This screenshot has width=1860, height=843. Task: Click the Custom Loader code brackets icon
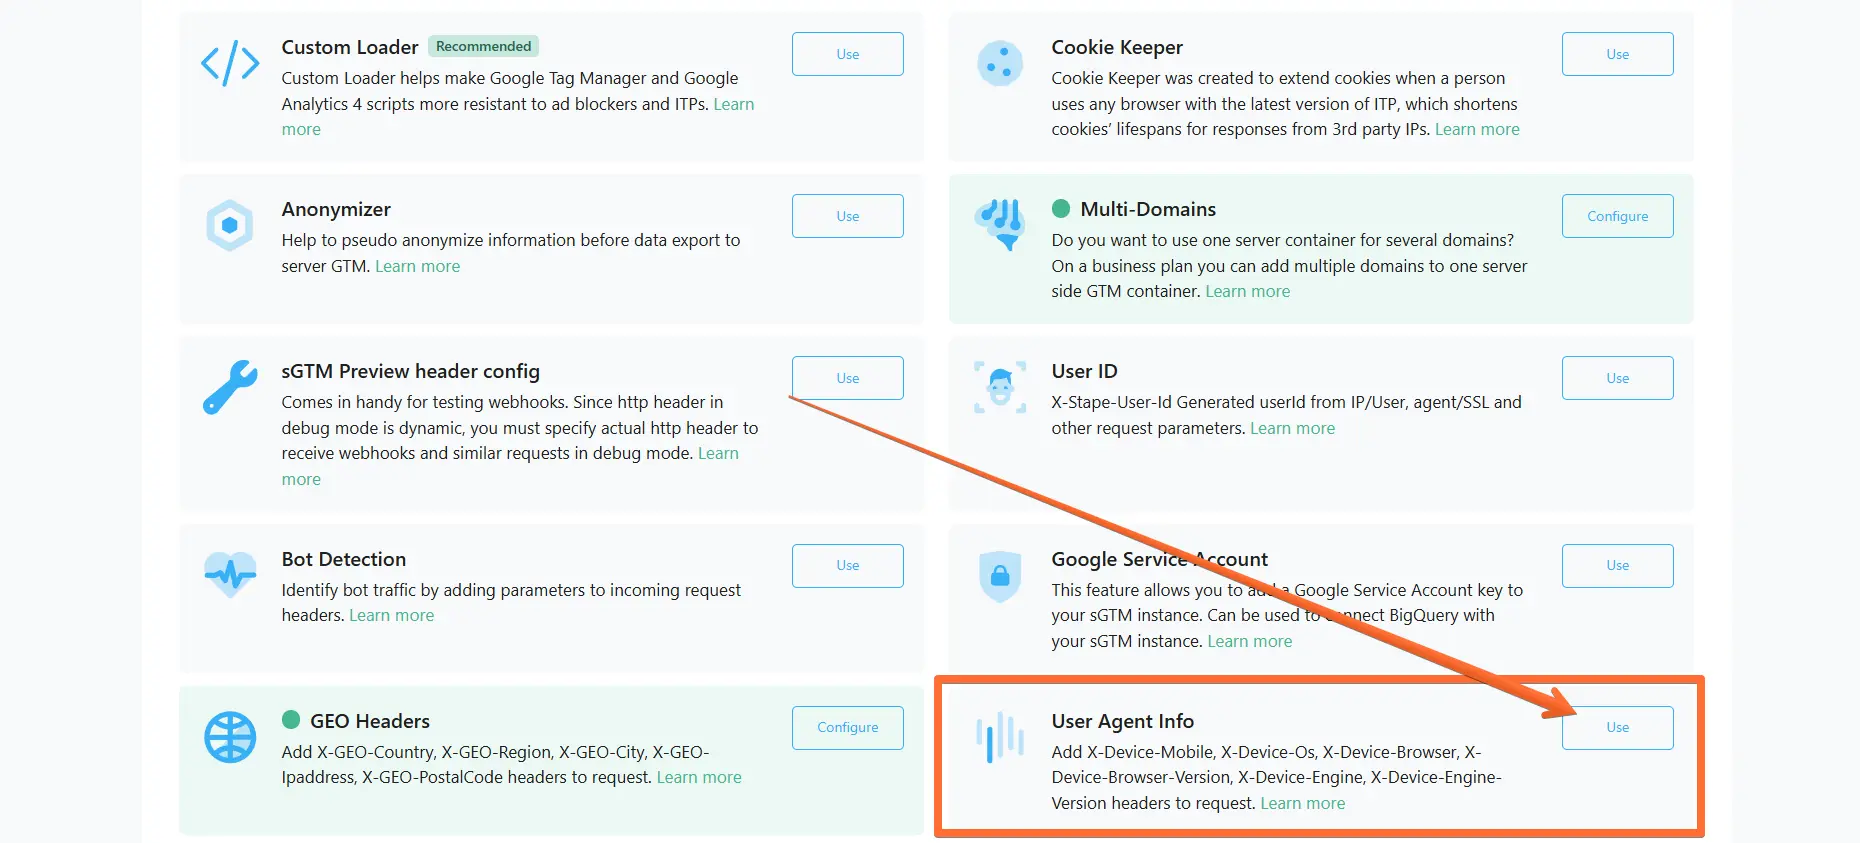(230, 63)
